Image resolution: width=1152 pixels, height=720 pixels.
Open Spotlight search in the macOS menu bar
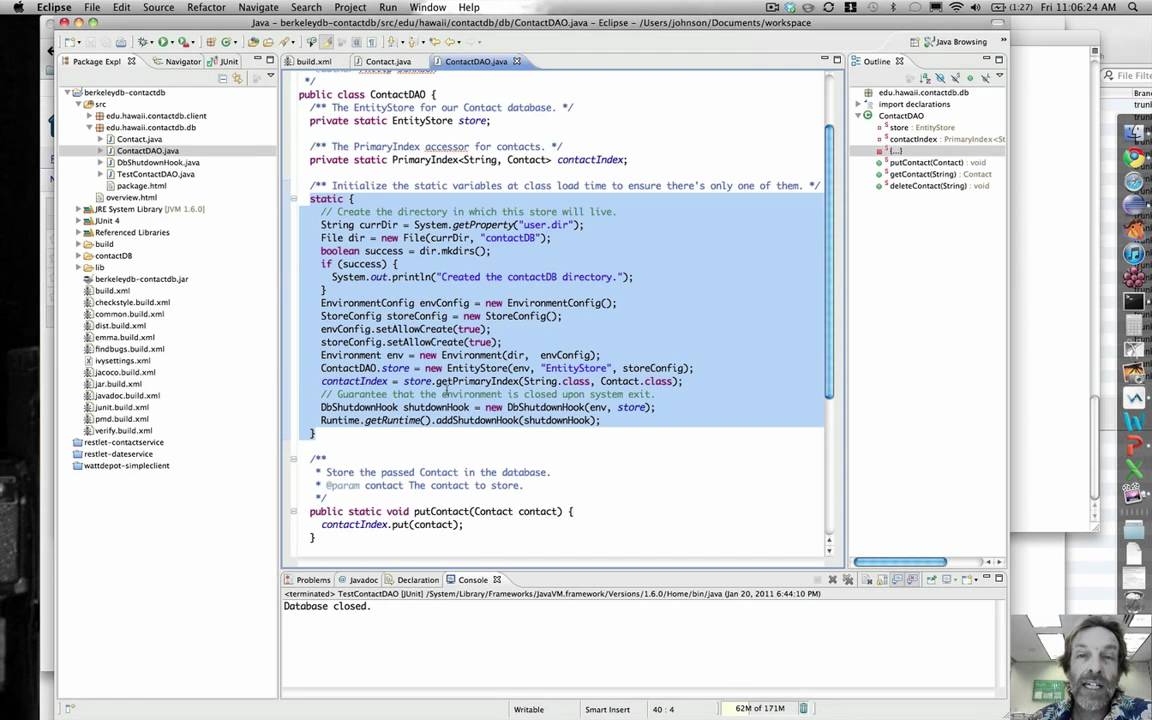[x=1134, y=7]
